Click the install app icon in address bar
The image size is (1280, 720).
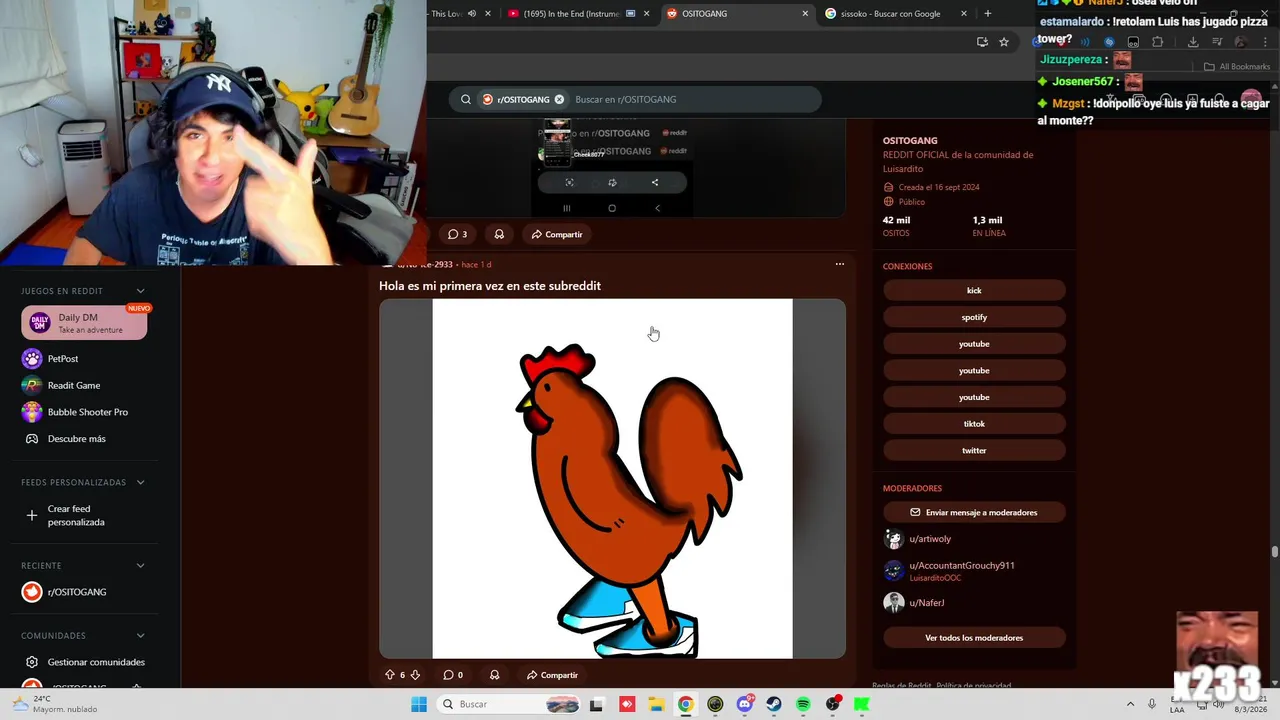tap(982, 41)
